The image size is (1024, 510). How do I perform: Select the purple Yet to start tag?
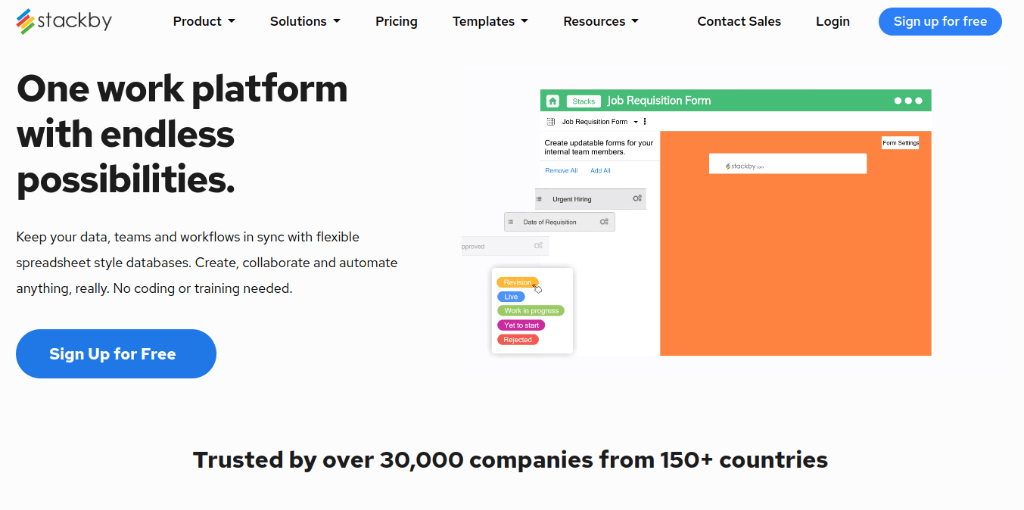click(520, 325)
